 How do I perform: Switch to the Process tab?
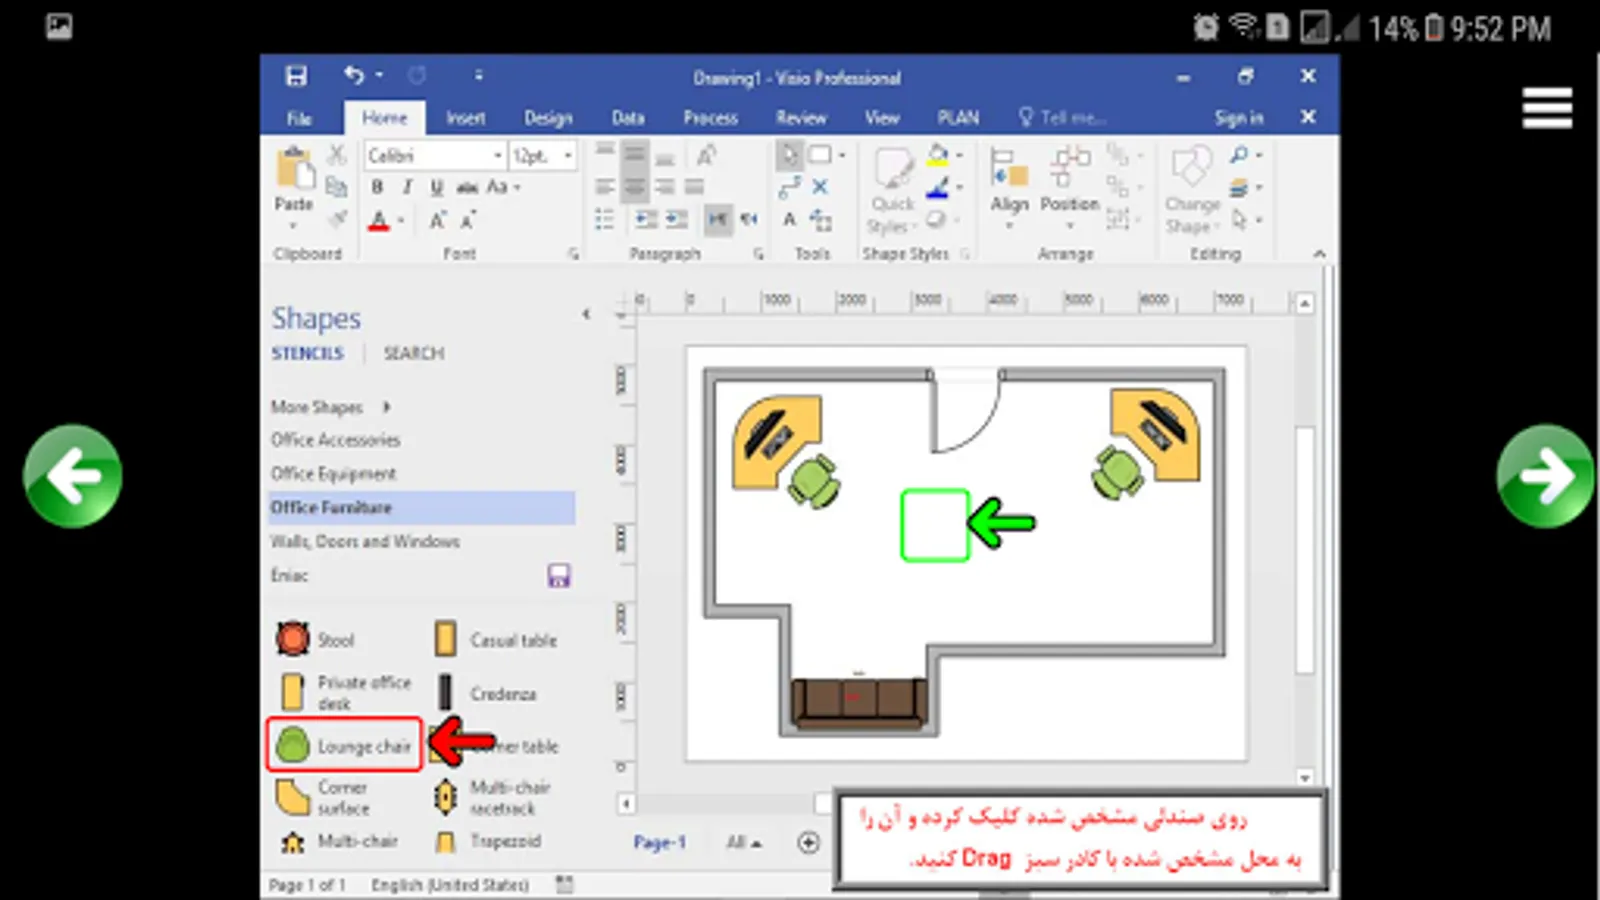(710, 118)
